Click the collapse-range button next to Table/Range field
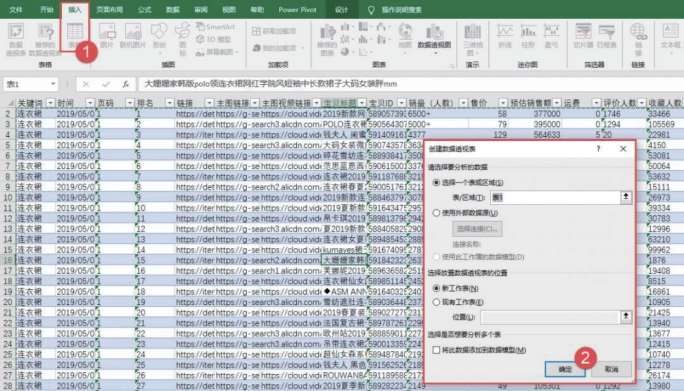Image resolution: width=684 pixels, height=391 pixels. click(626, 198)
